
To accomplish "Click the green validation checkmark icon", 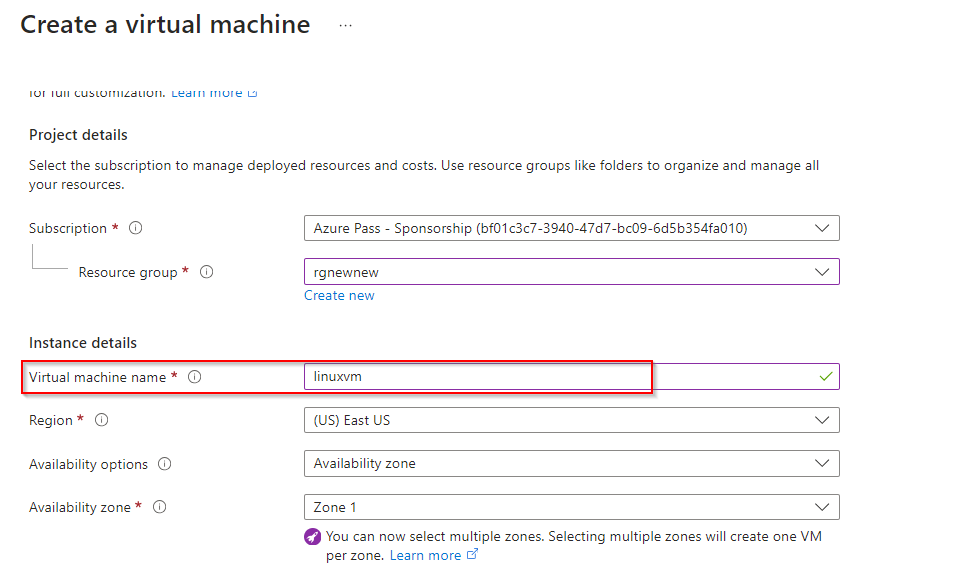I will pyautogui.click(x=825, y=377).
